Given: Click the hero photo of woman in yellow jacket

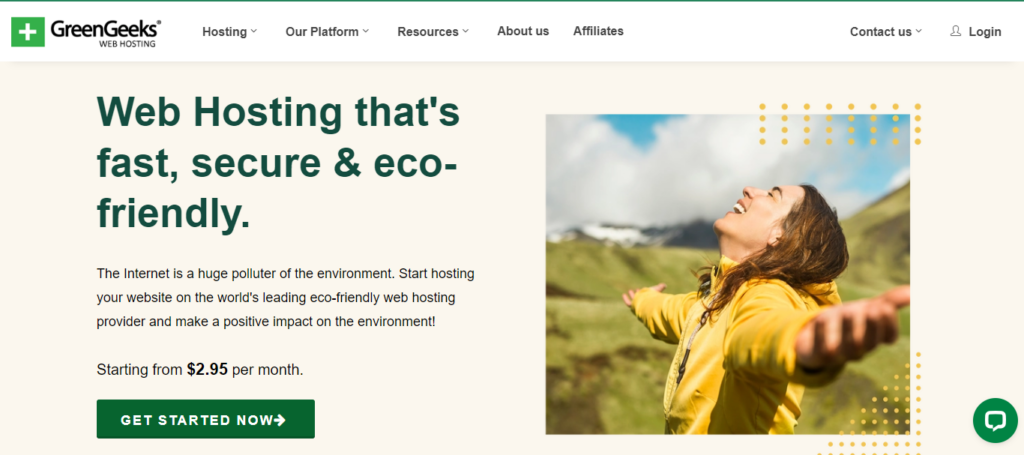Looking at the screenshot, I should click(727, 274).
